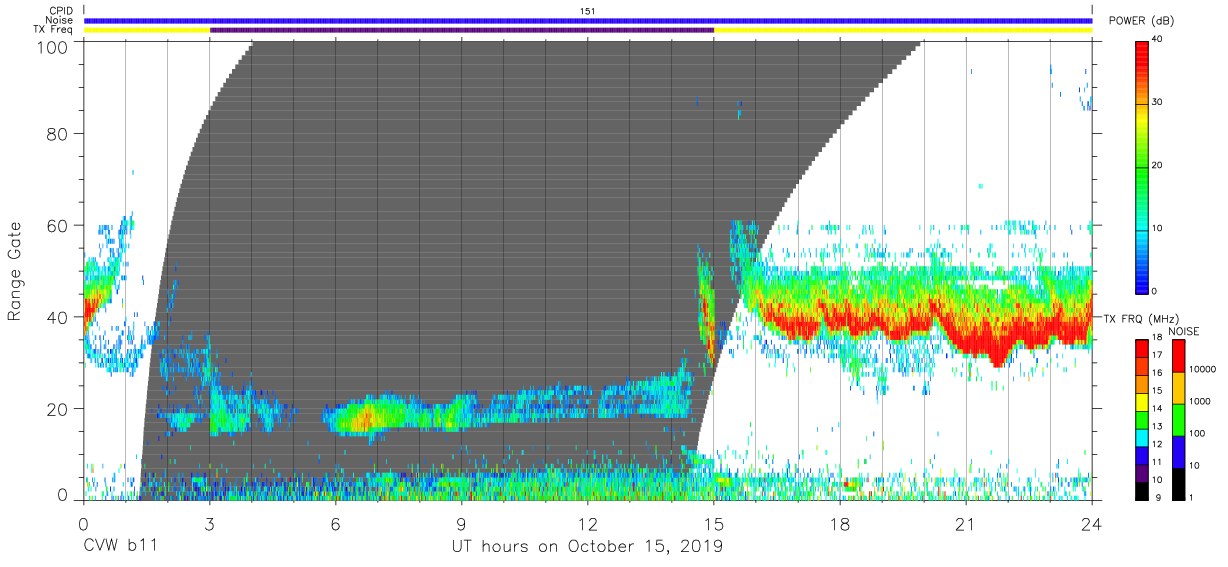Screen dimensions: 1228x567
Task: Click the 9 tick on the UT hours axis
Action: [x=462, y=524]
